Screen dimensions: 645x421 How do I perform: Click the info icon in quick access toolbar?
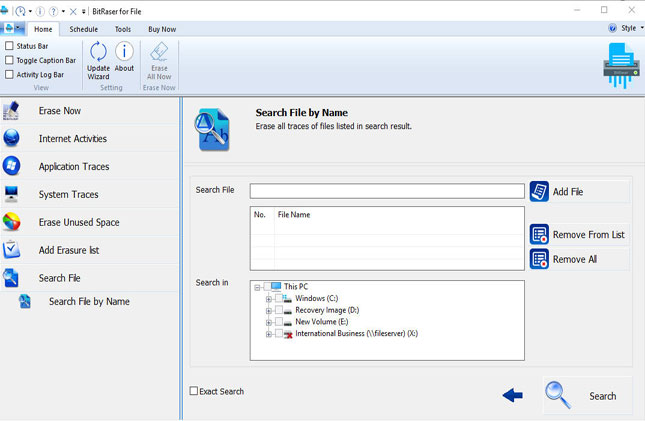point(40,11)
